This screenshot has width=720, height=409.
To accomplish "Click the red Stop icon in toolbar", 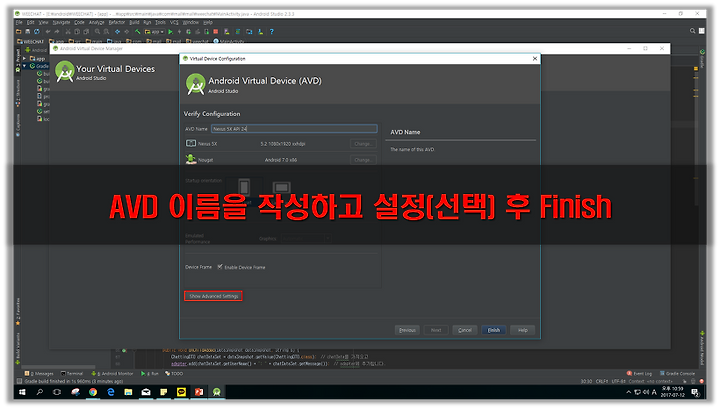I will pos(215,32).
